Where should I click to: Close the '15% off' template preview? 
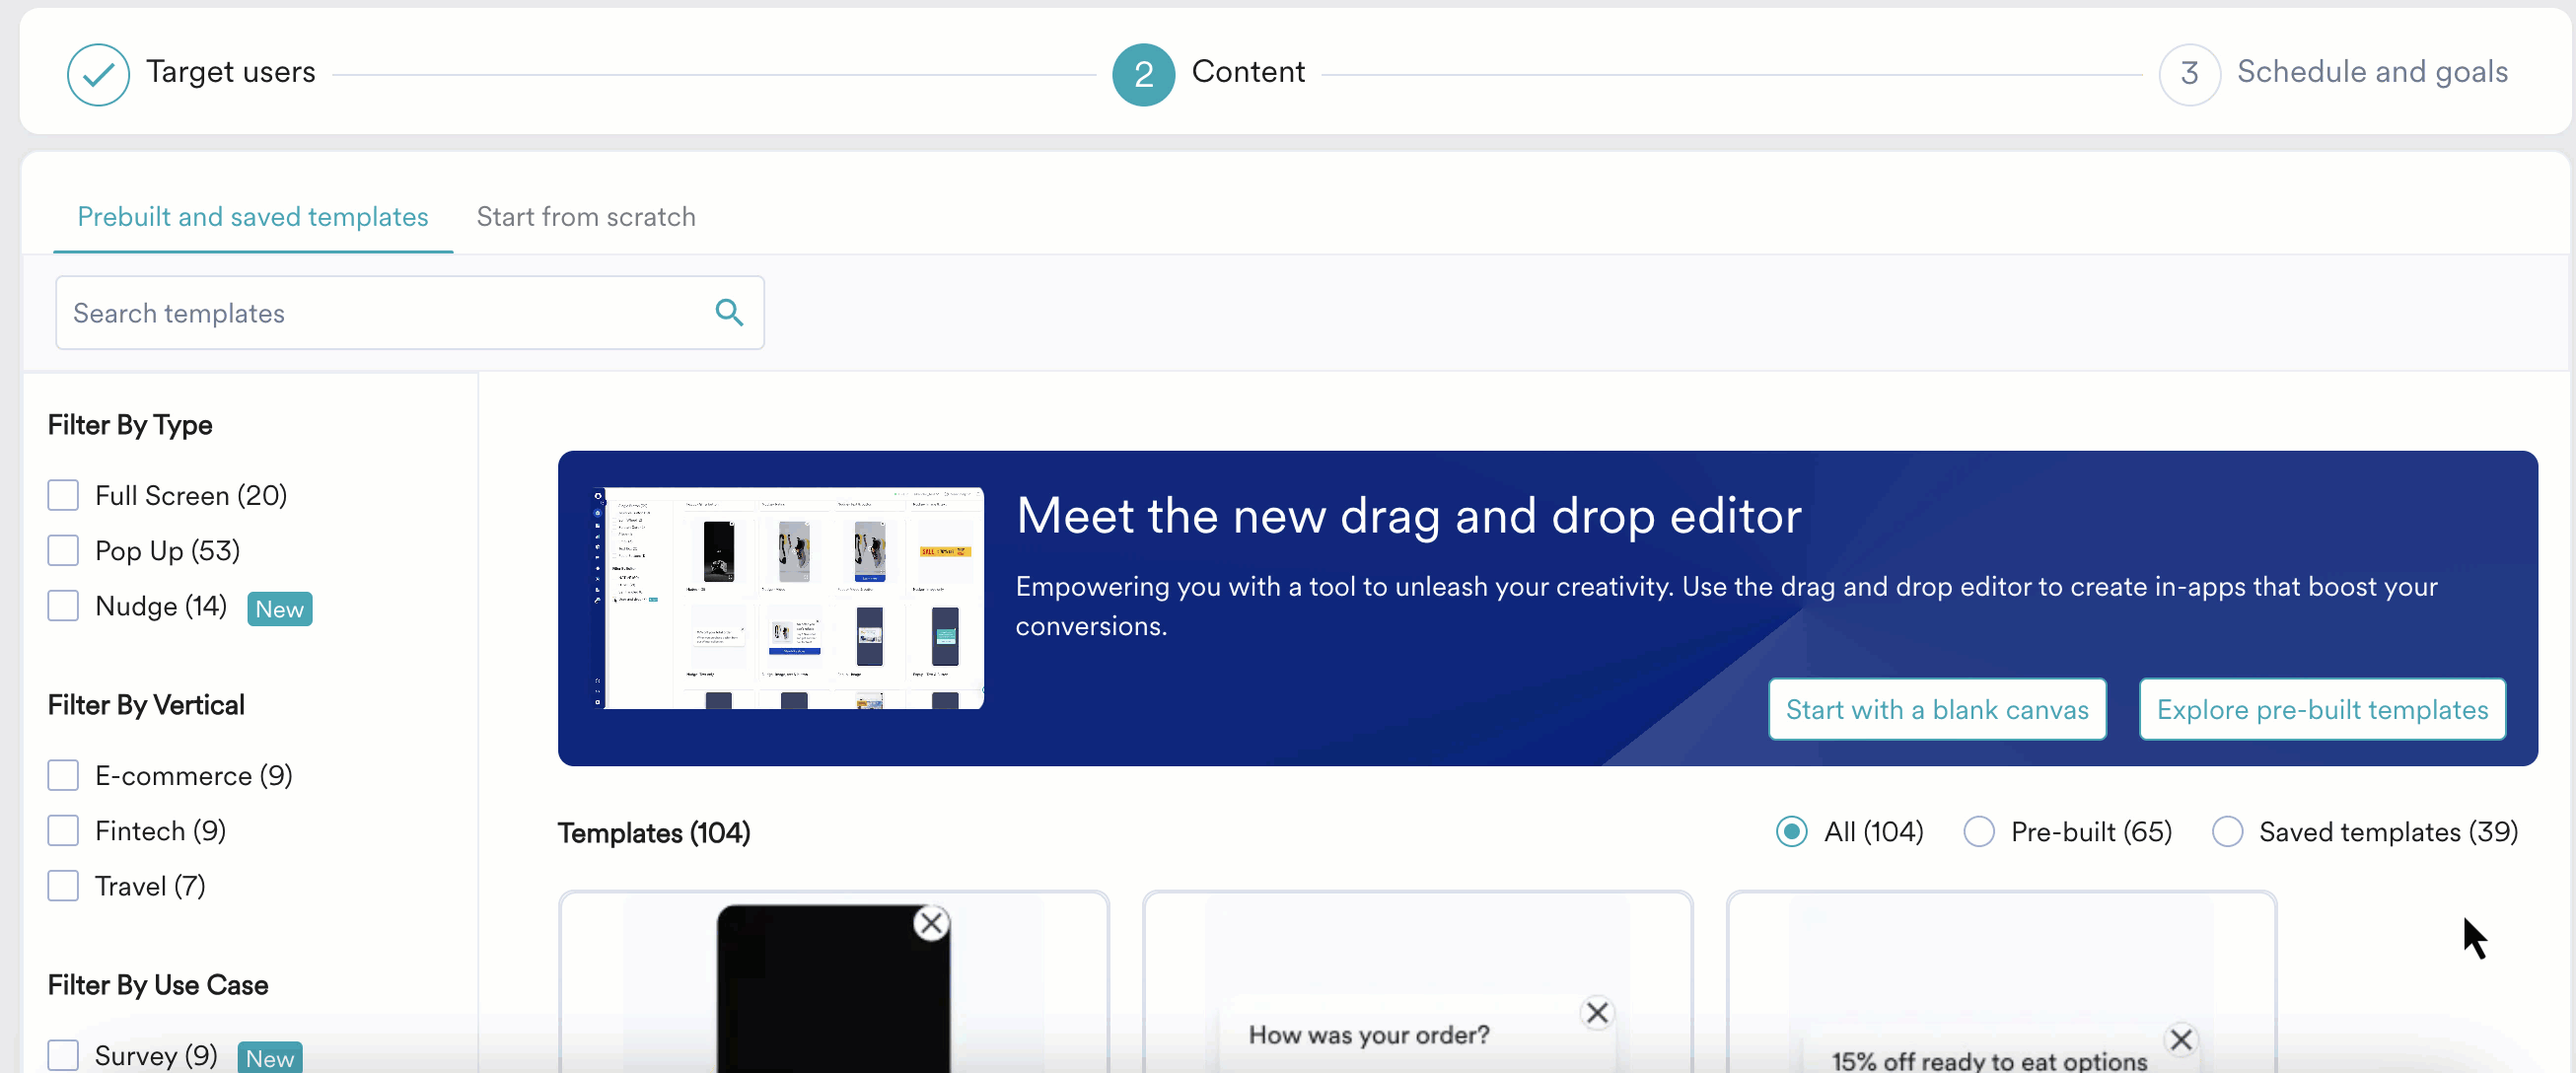coord(2180,1039)
